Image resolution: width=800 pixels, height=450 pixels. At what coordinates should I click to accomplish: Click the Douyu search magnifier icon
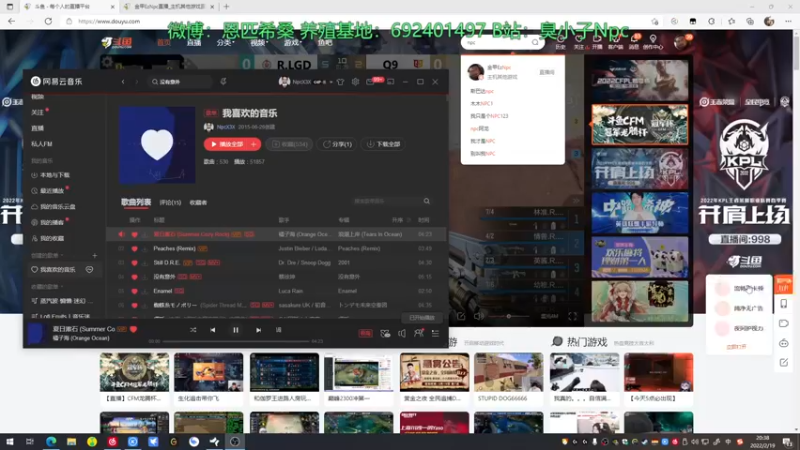(535, 42)
